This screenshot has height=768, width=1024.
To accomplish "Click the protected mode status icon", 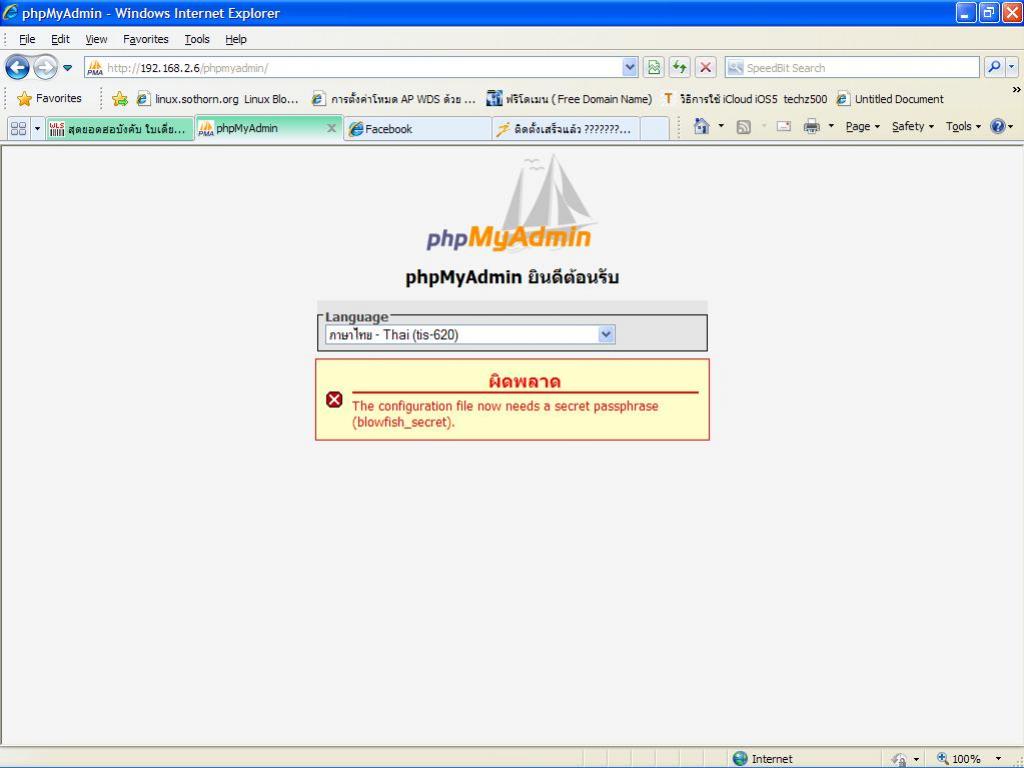I will [899, 759].
